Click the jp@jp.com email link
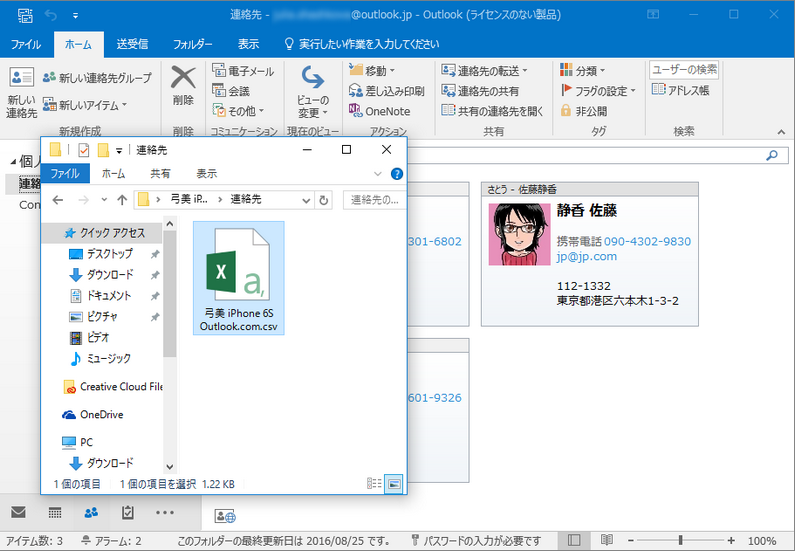Viewport: 795px width, 551px height. [x=587, y=256]
